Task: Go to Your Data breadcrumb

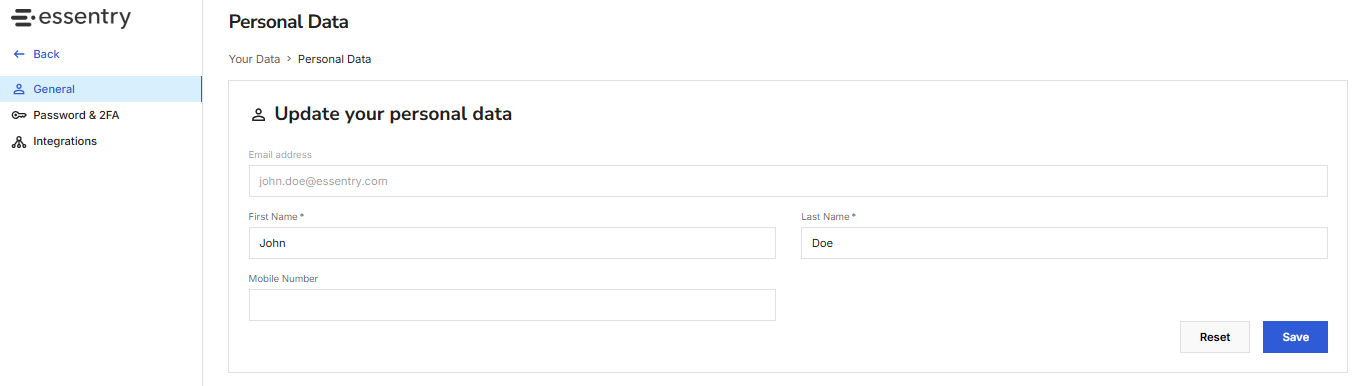Action: 254,59
